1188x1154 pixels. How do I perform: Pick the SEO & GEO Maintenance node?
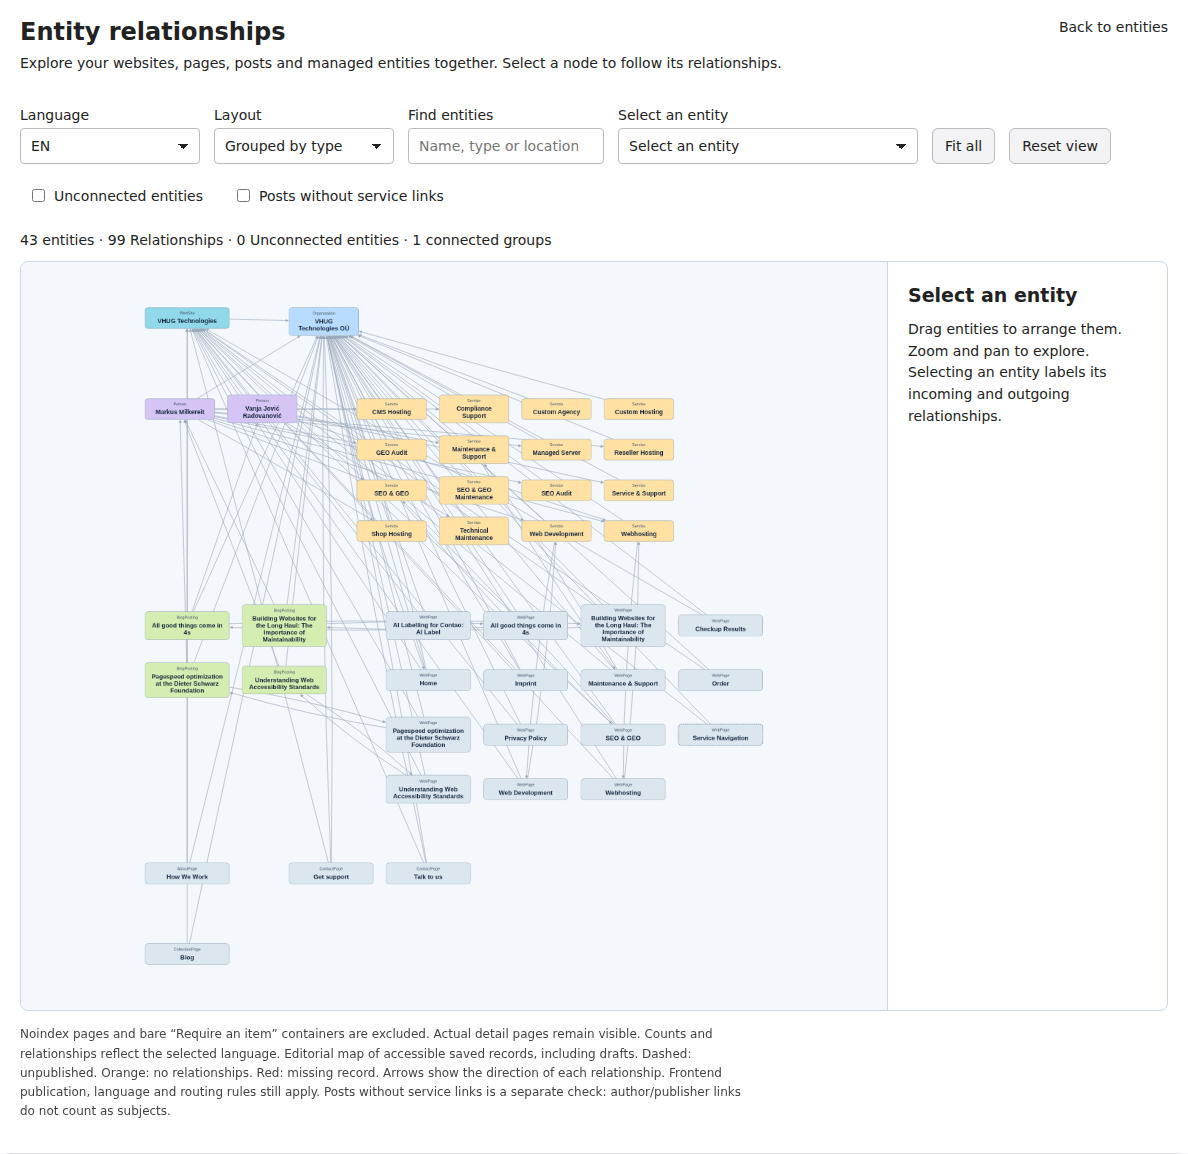click(474, 490)
